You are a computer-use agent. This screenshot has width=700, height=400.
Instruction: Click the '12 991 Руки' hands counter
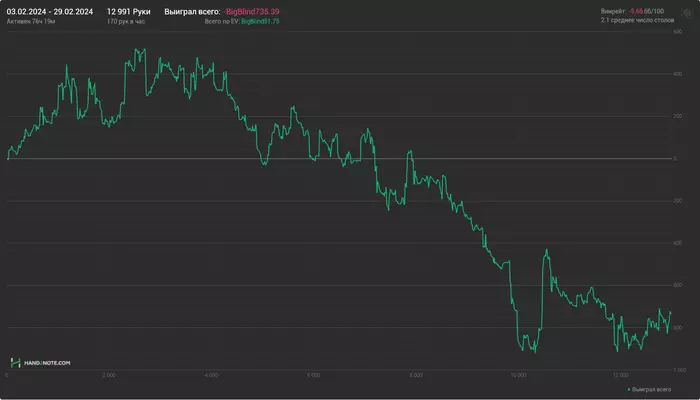point(129,11)
